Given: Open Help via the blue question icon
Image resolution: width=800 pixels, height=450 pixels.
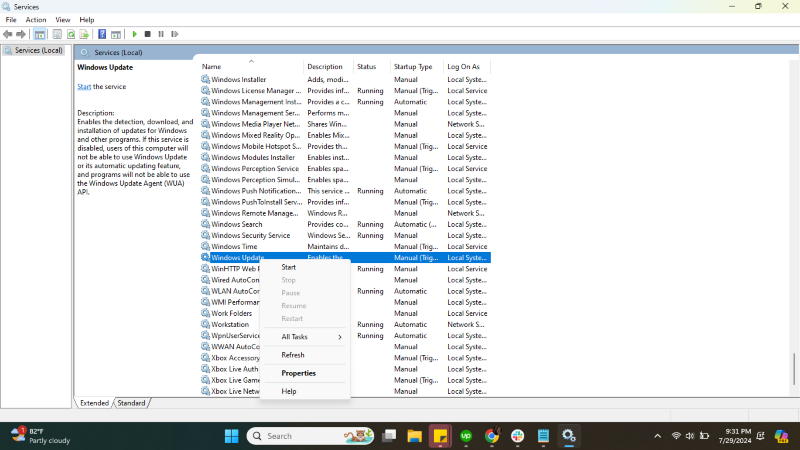Looking at the screenshot, I should (x=102, y=34).
